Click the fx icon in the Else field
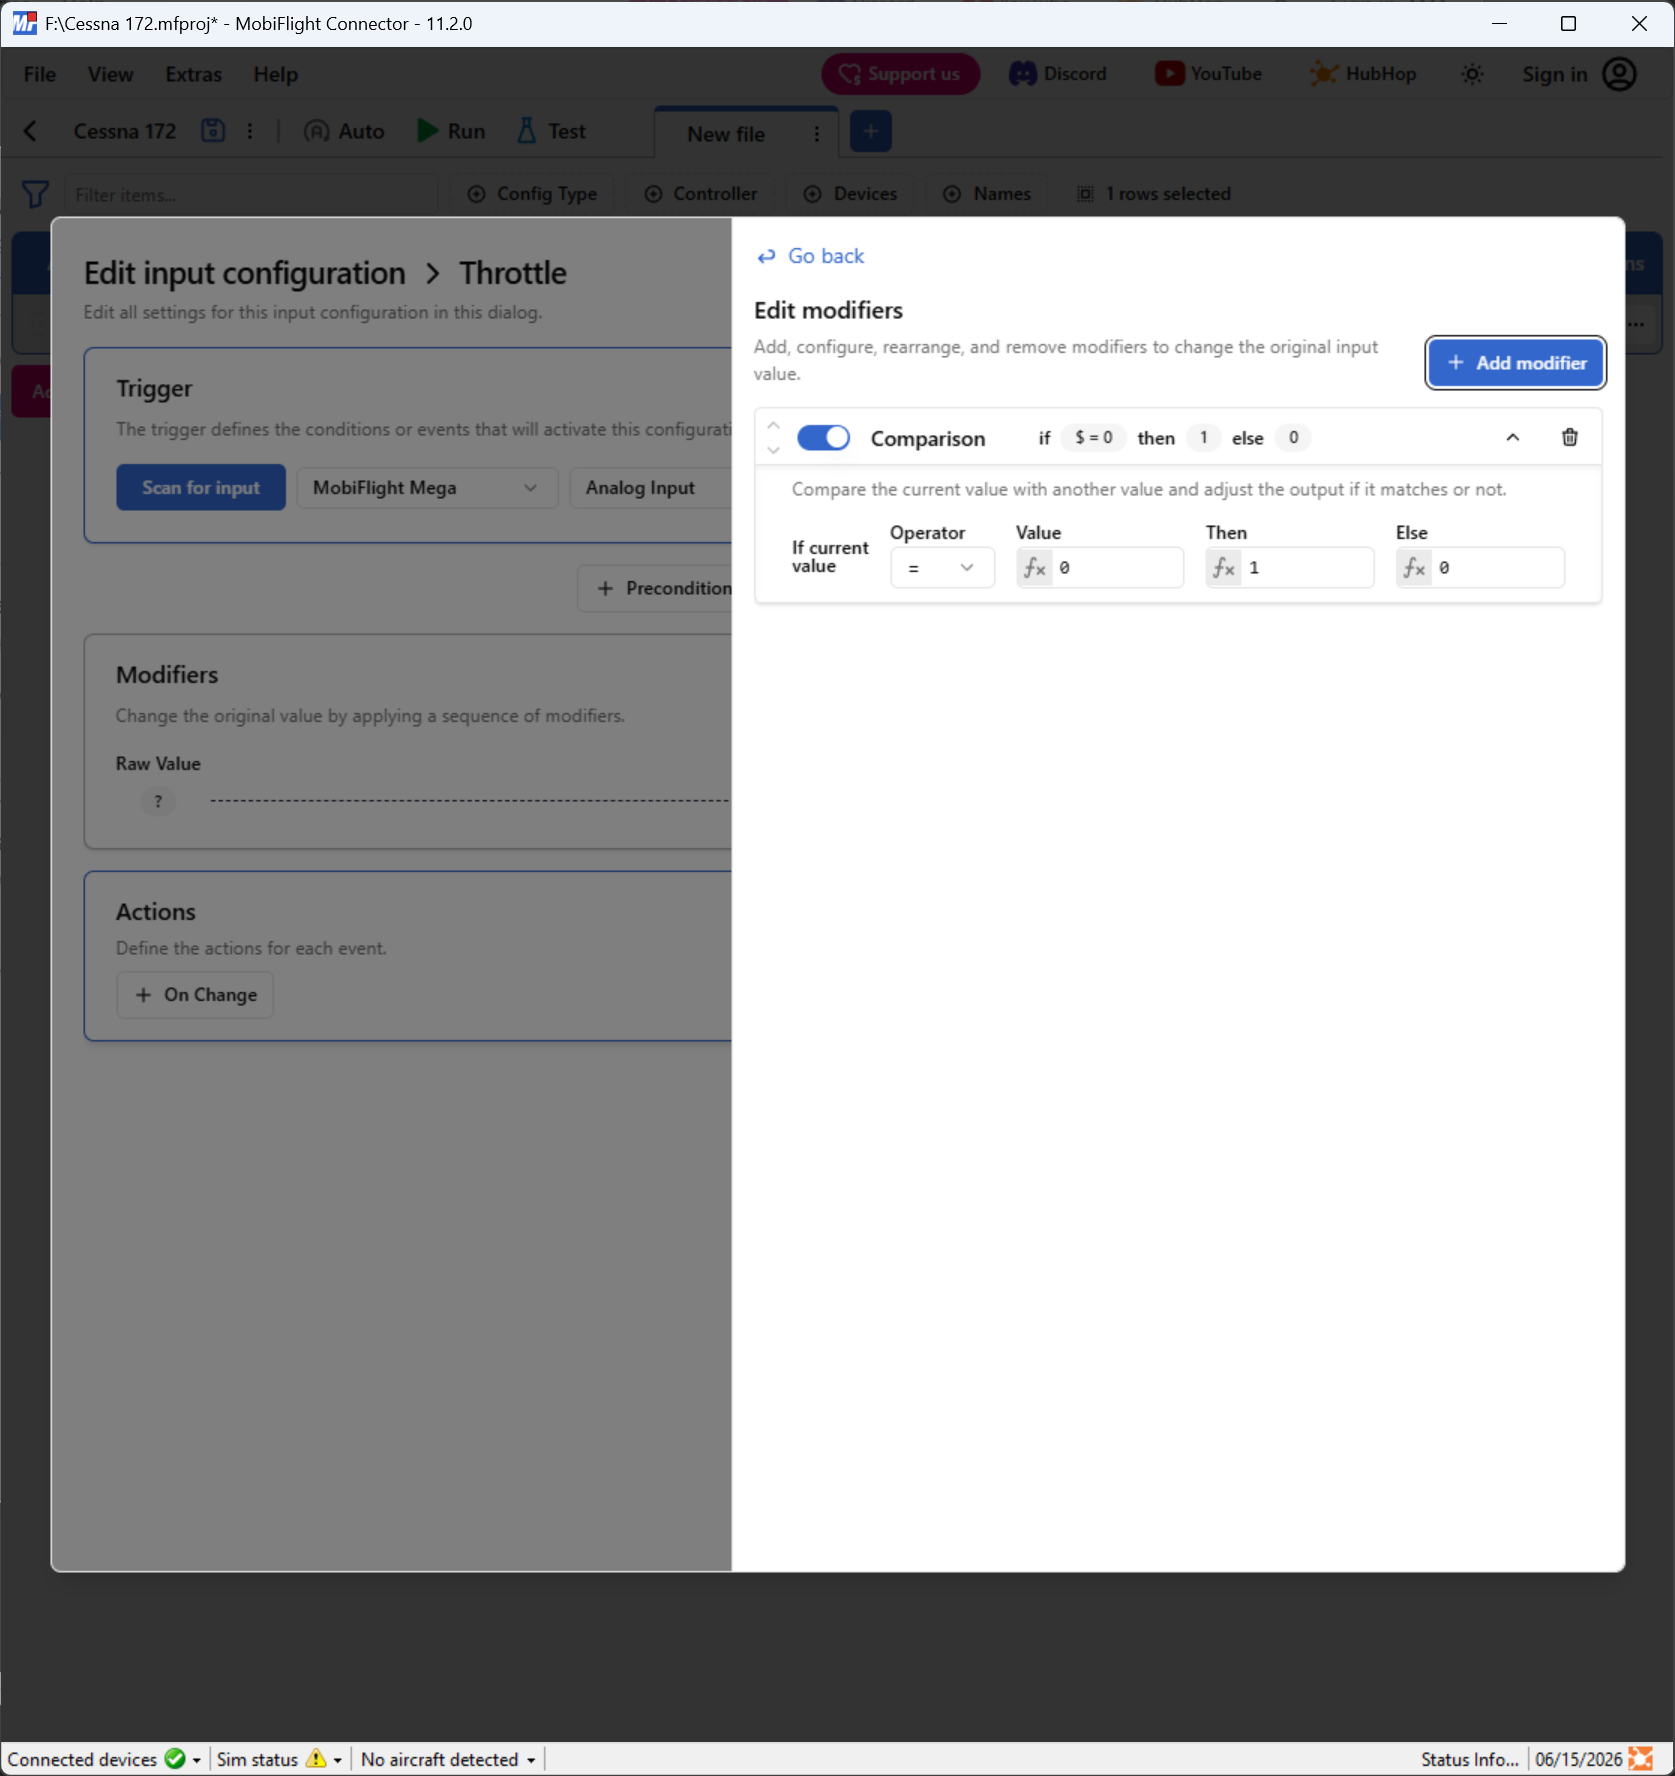Image resolution: width=1675 pixels, height=1776 pixels. tap(1414, 568)
